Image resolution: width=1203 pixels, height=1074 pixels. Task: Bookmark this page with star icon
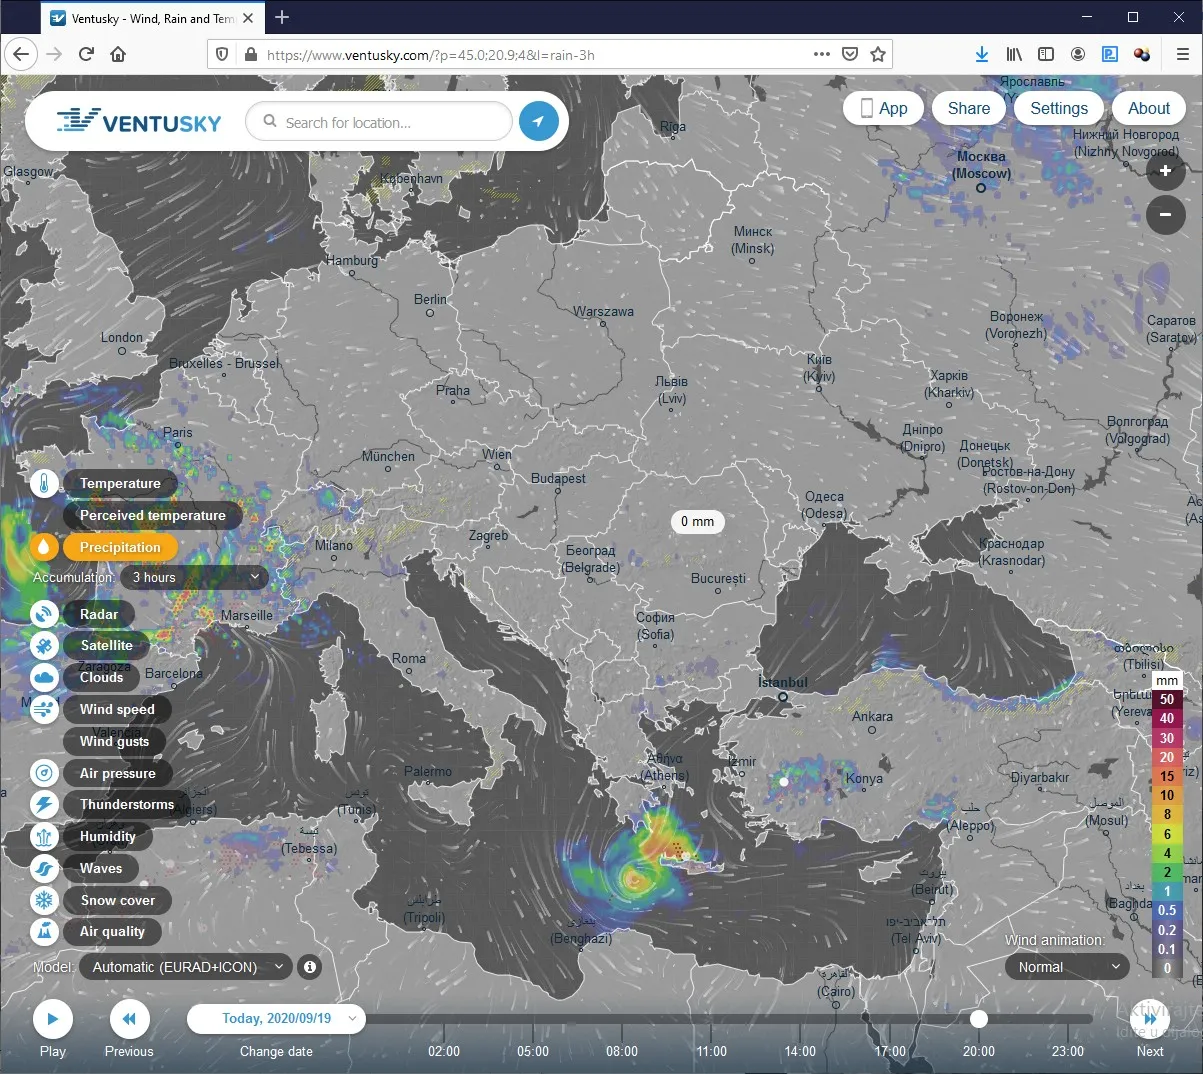(x=878, y=54)
